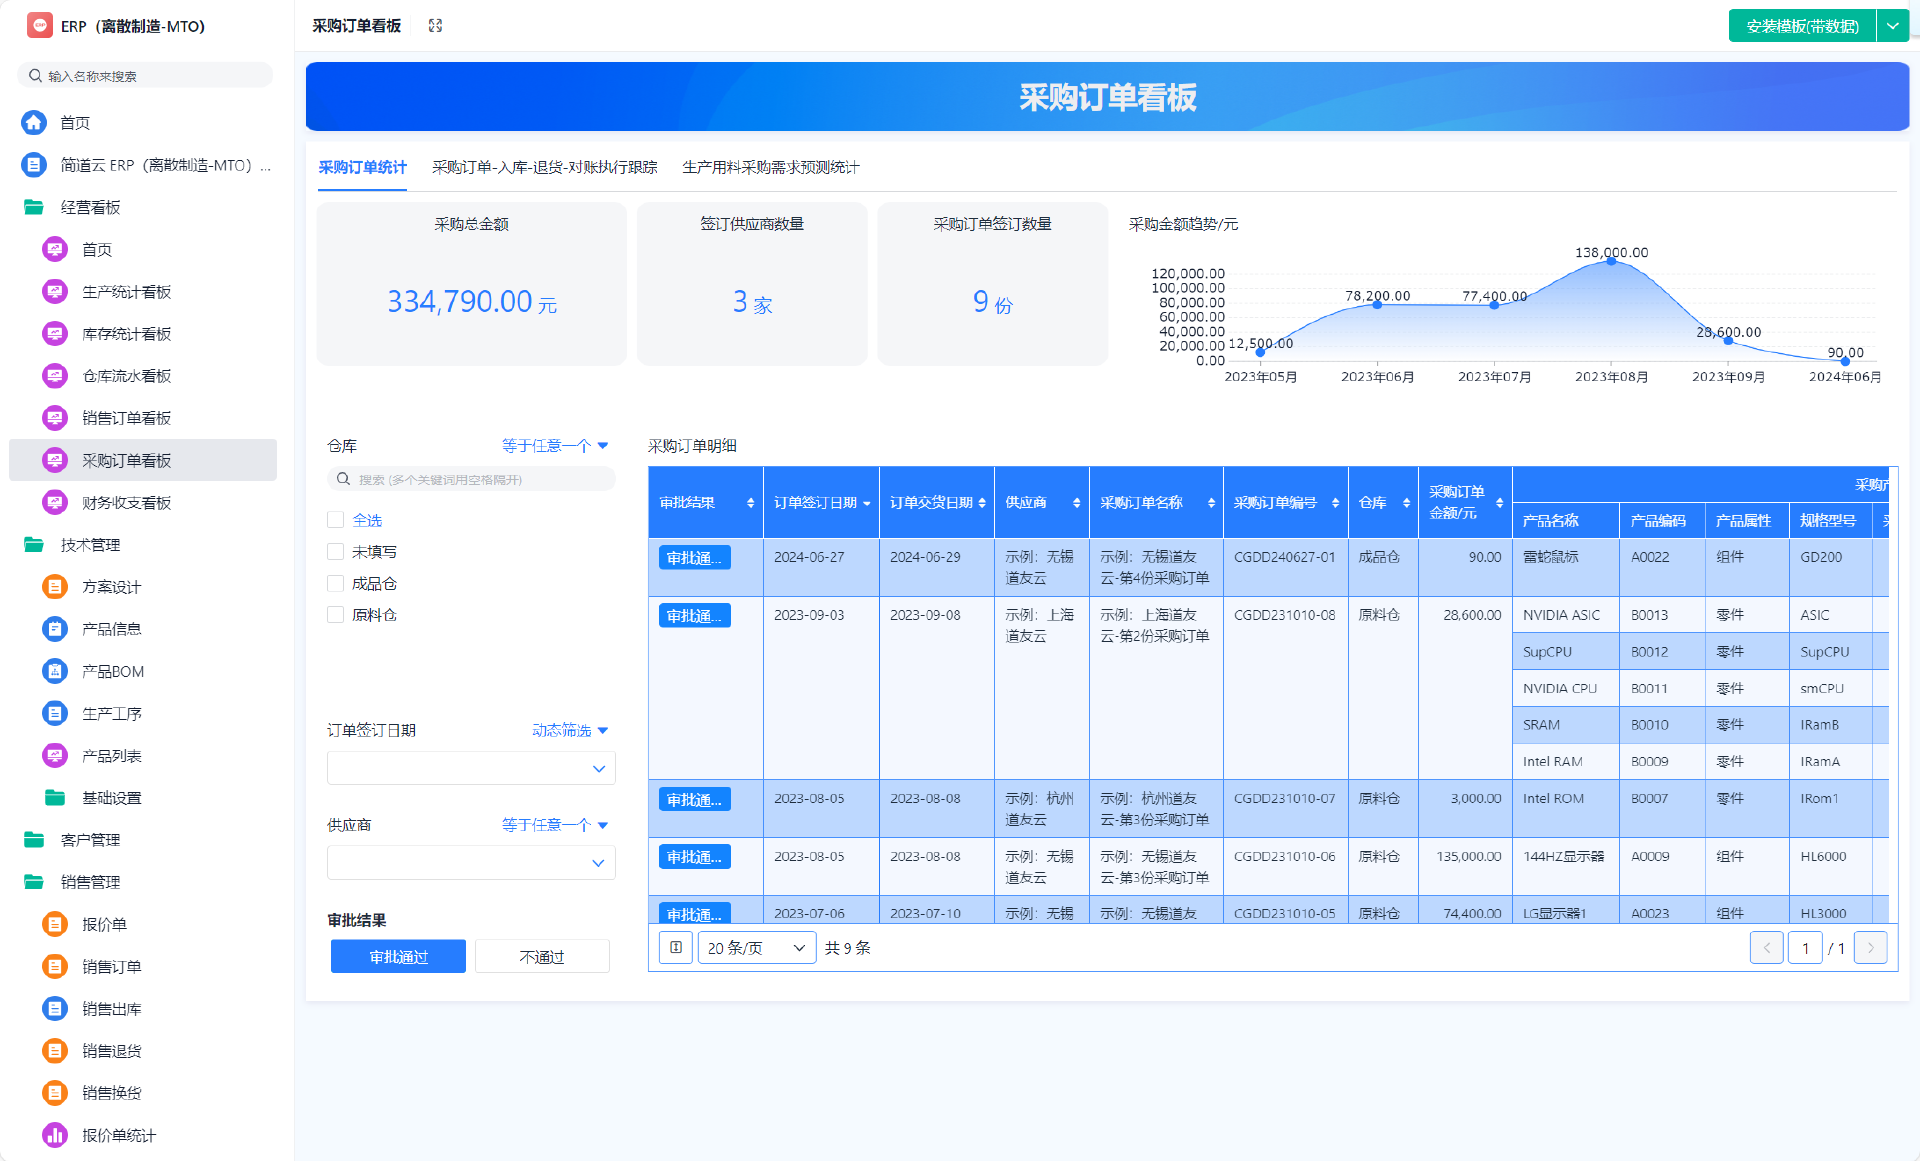
Task: Click the 不通过 filter button
Action: tap(542, 957)
